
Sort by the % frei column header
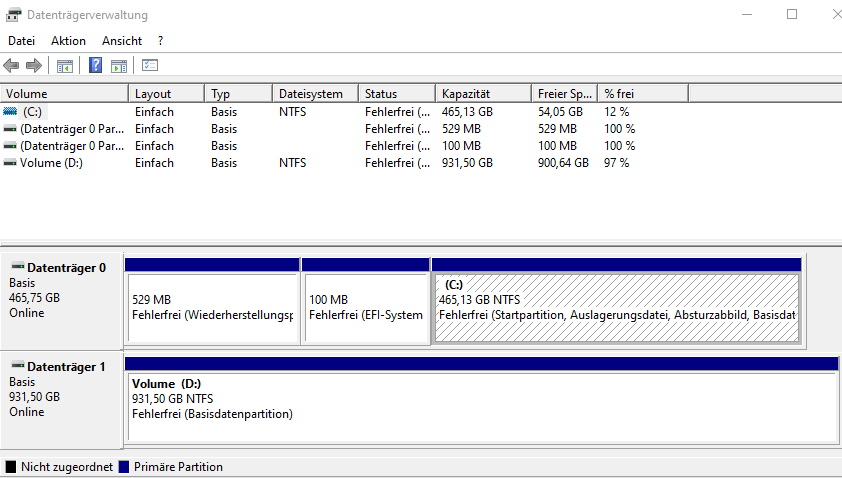click(643, 93)
